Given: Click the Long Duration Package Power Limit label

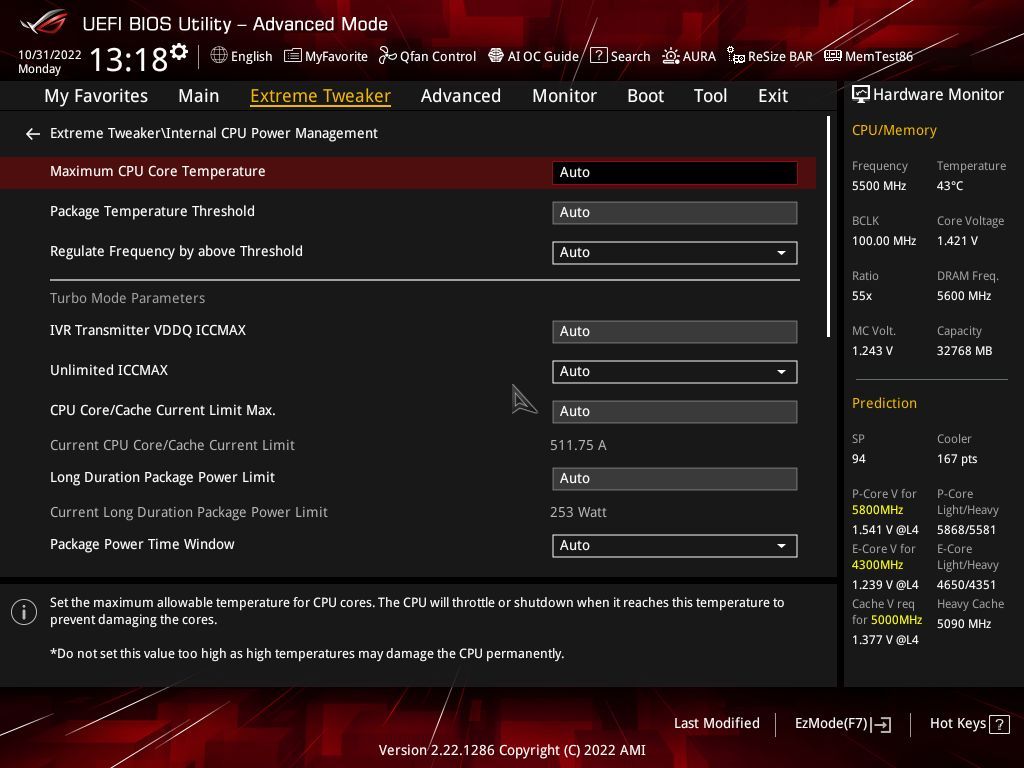Looking at the screenshot, I should coord(162,477).
